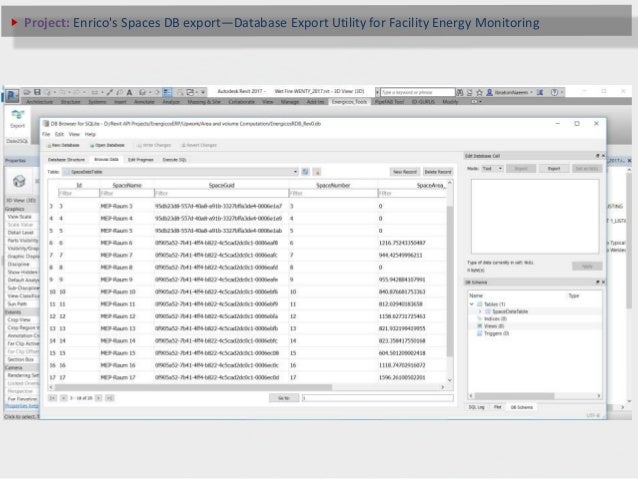Click the thin lines icon in Revit toolbar

pos(167,92)
